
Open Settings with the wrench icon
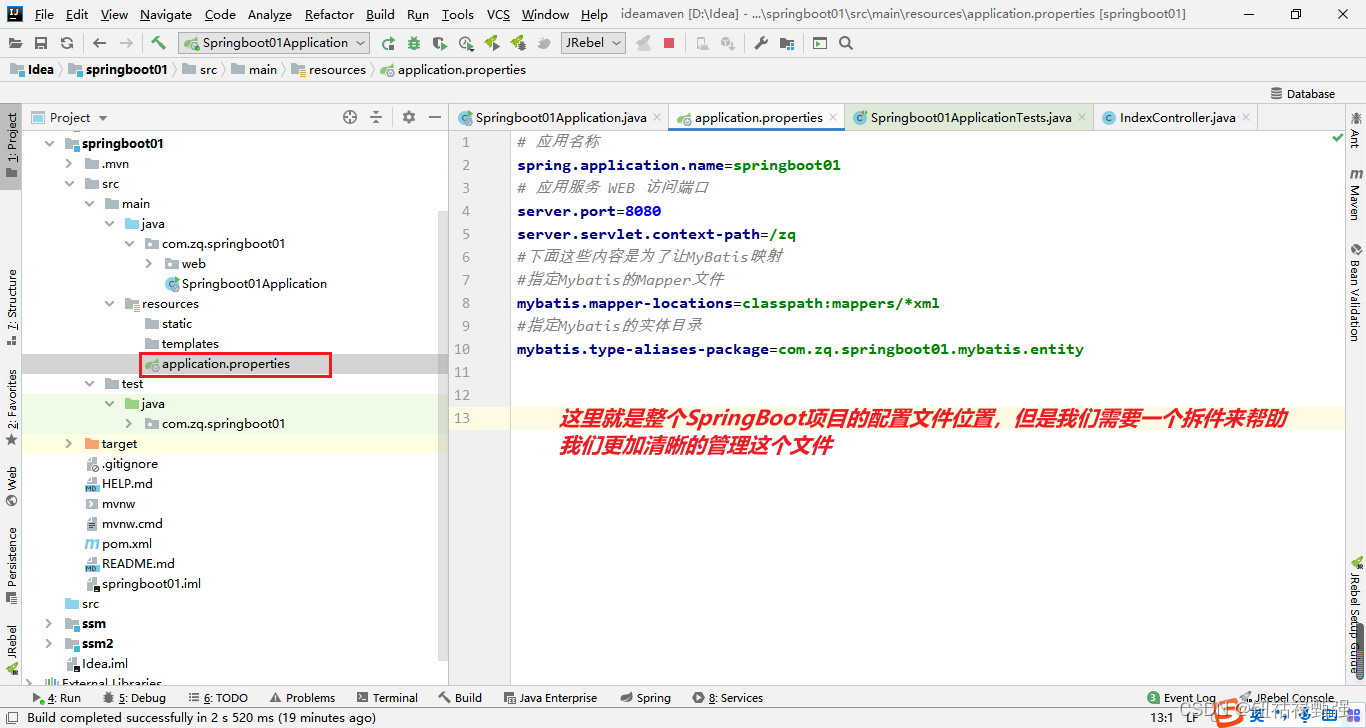click(x=761, y=43)
